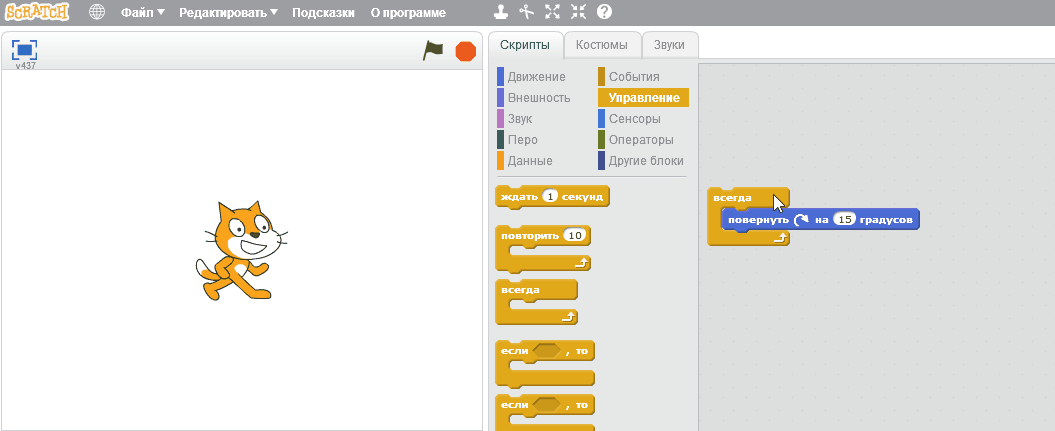The image size is (1055, 431).
Task: Click the green flag to start
Action: (x=432, y=51)
